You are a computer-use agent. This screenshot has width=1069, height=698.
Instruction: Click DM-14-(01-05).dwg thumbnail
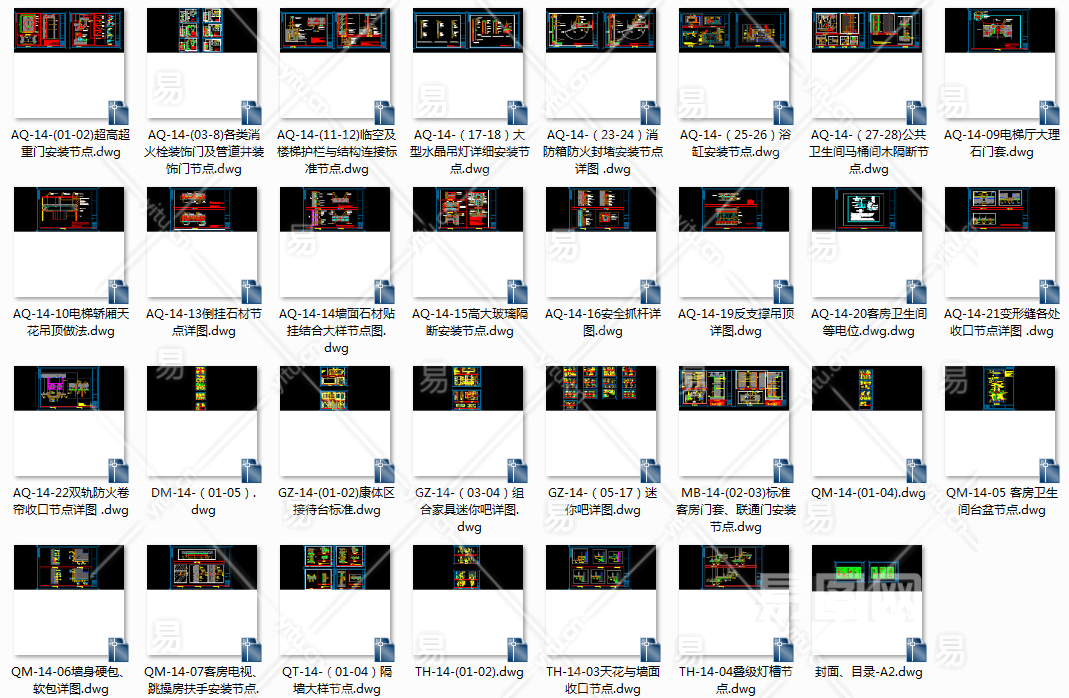pos(202,421)
